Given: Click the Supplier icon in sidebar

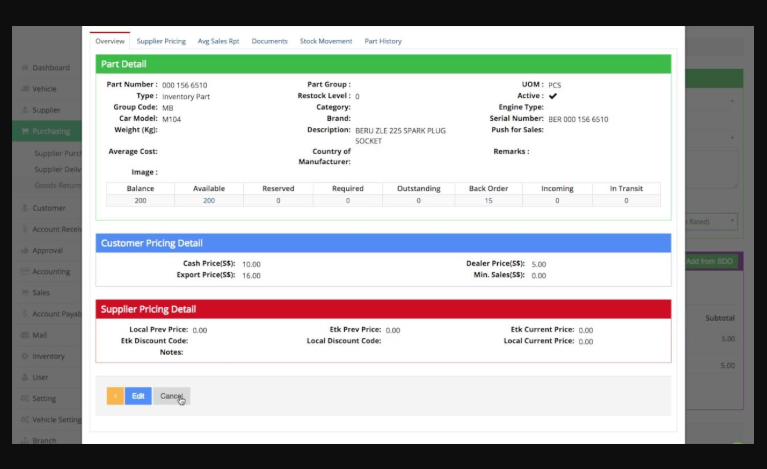Looking at the screenshot, I should click(x=25, y=110).
